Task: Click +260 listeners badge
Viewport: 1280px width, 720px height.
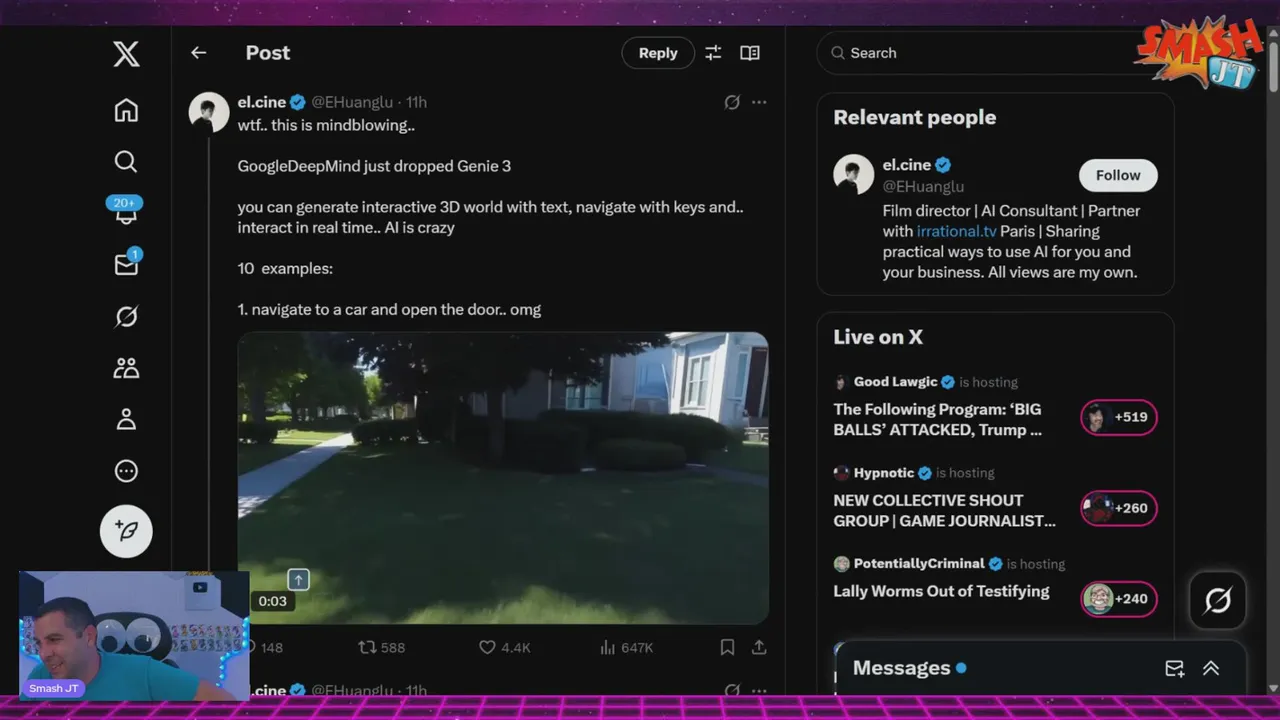Action: [1119, 508]
